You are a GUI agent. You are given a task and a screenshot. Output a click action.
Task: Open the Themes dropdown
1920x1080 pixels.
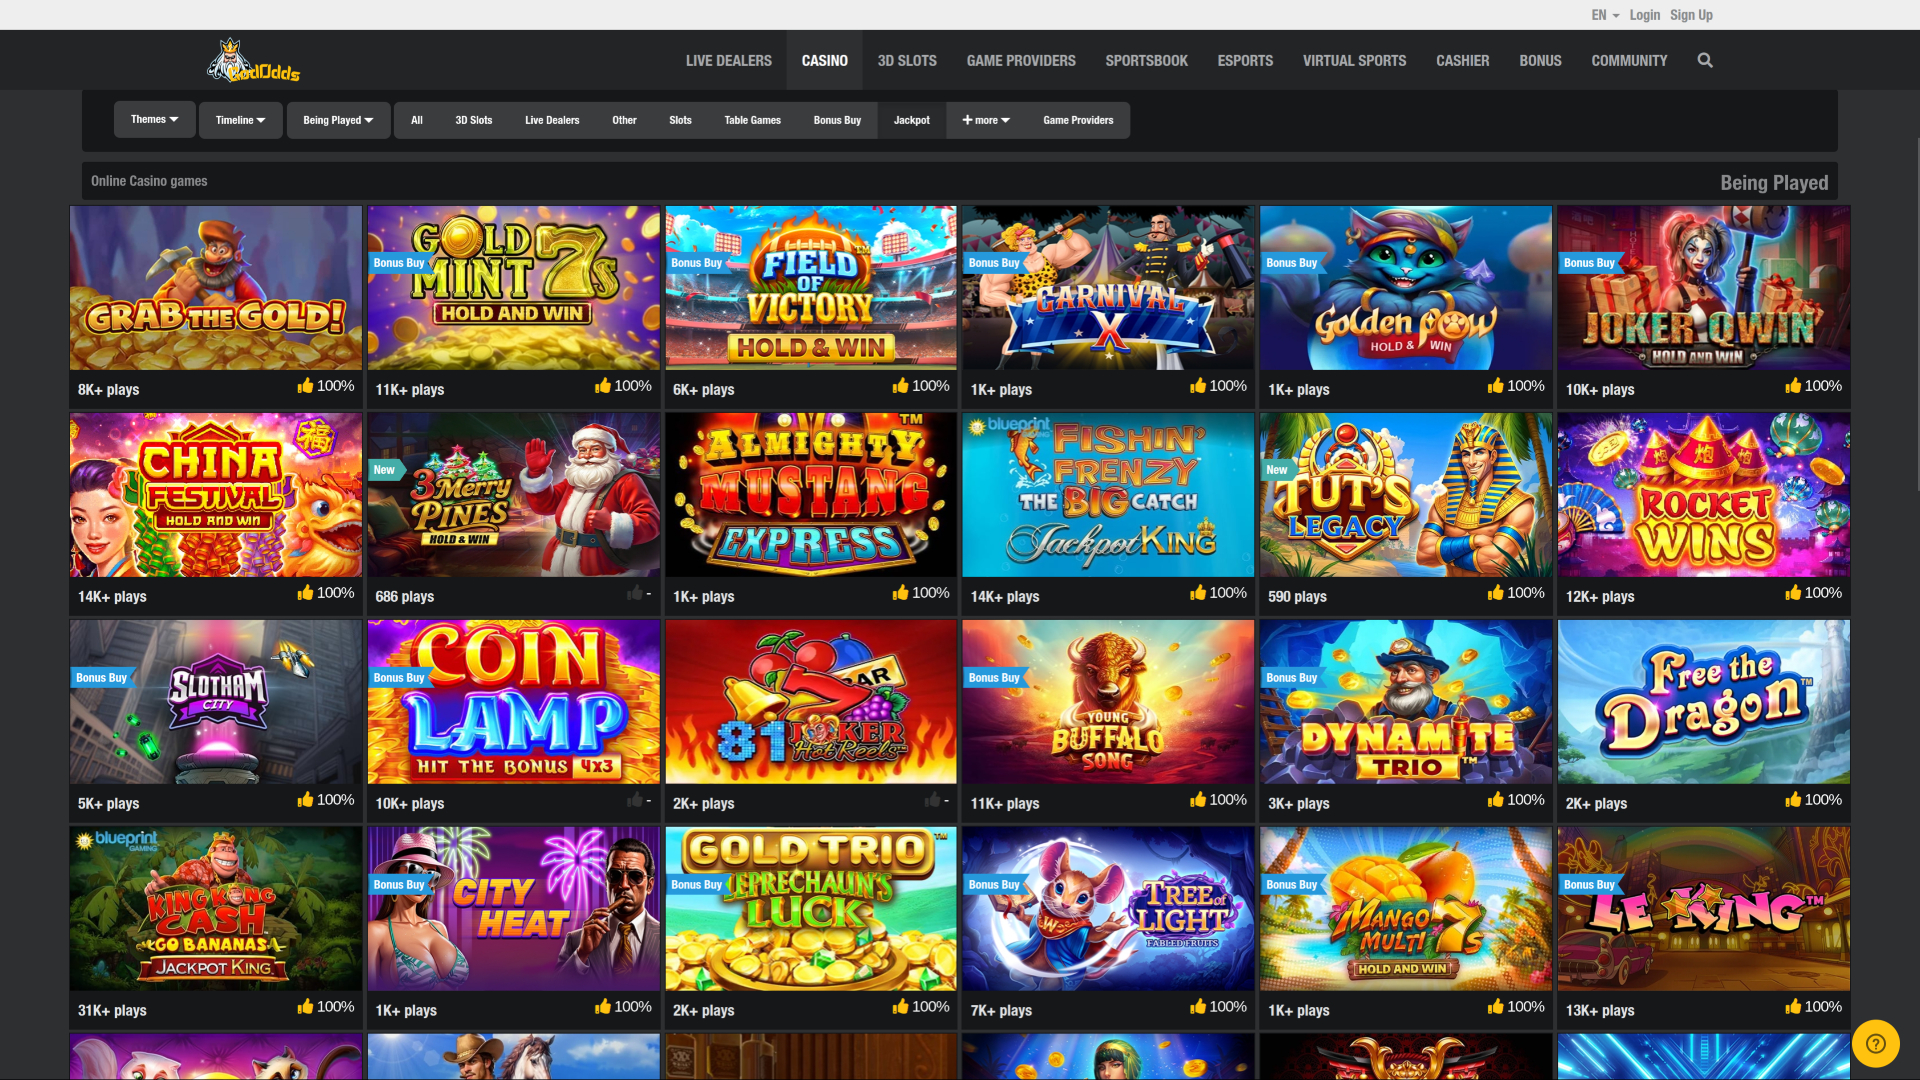pos(154,118)
